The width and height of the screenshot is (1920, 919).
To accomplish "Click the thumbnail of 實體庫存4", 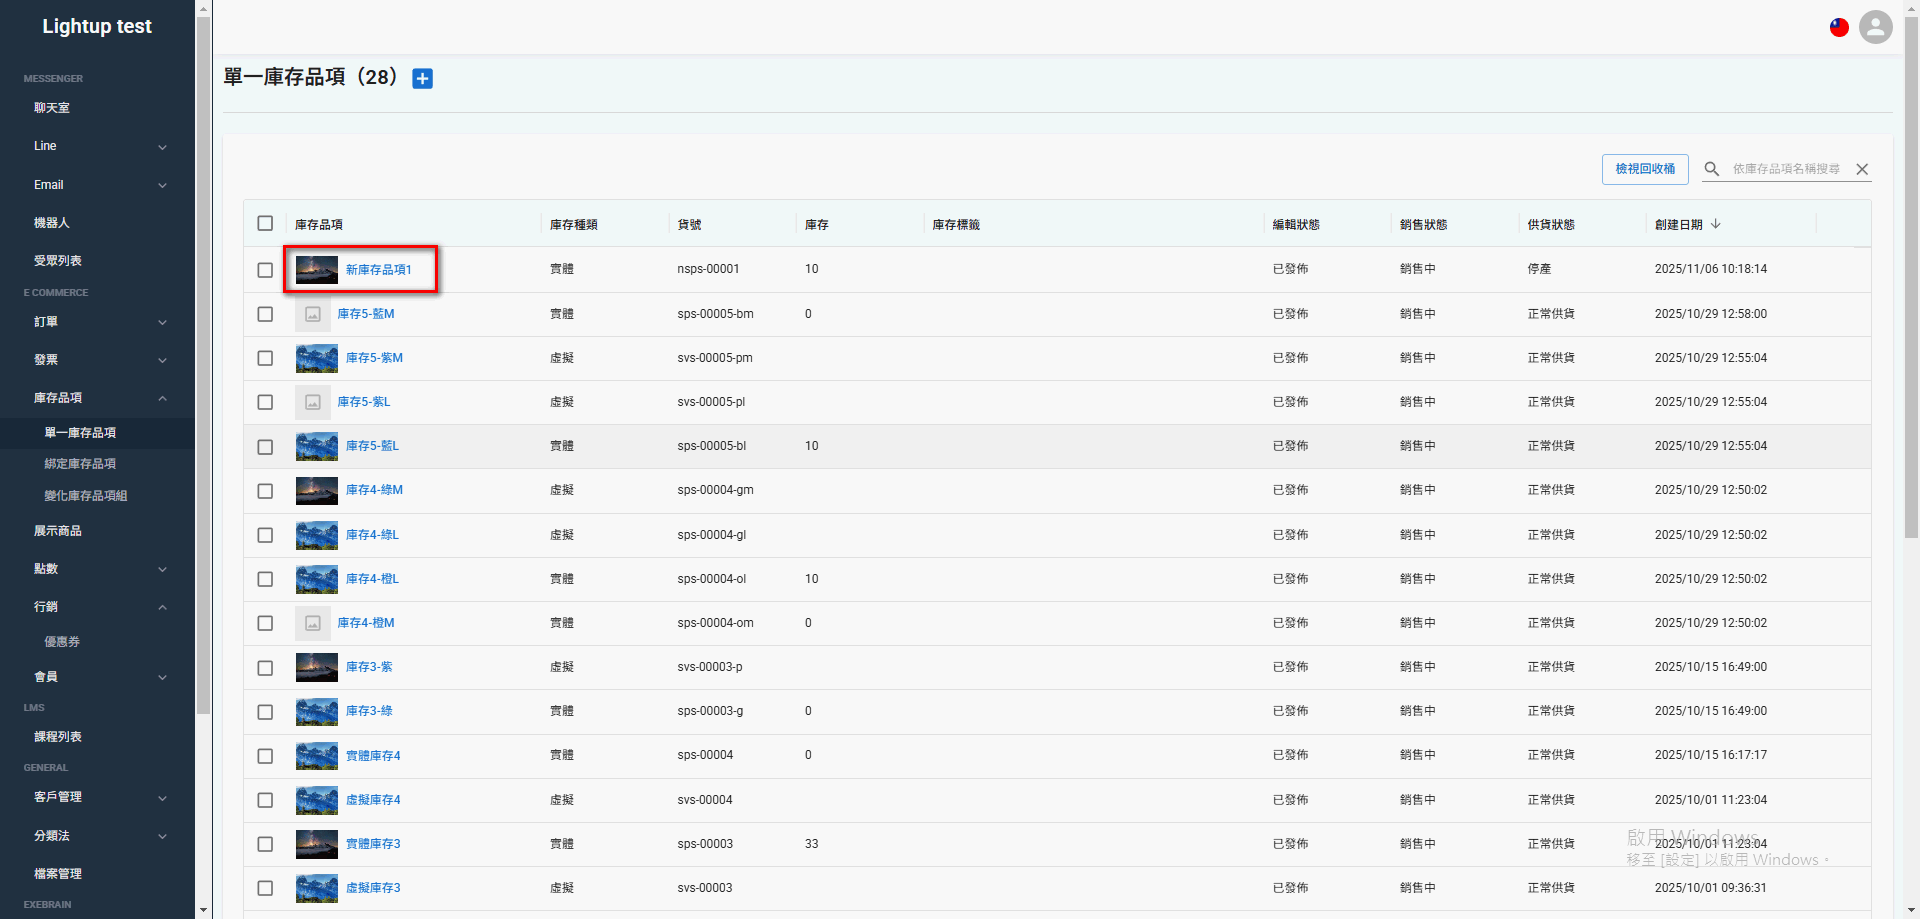I will click(x=316, y=756).
